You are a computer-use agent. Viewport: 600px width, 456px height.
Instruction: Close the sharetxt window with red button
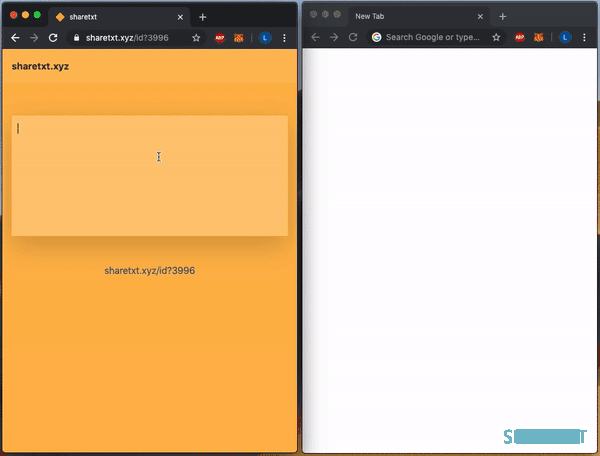point(14,15)
